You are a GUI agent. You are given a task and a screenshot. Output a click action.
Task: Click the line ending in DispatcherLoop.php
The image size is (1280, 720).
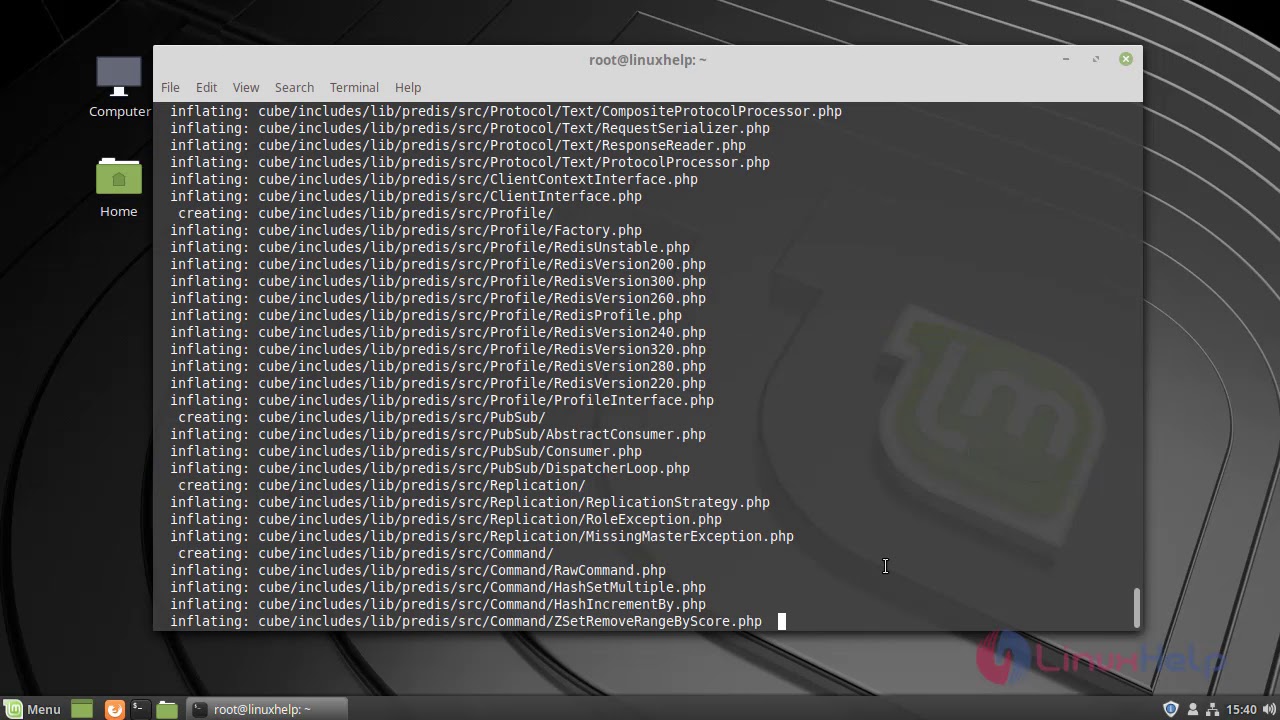click(x=430, y=468)
